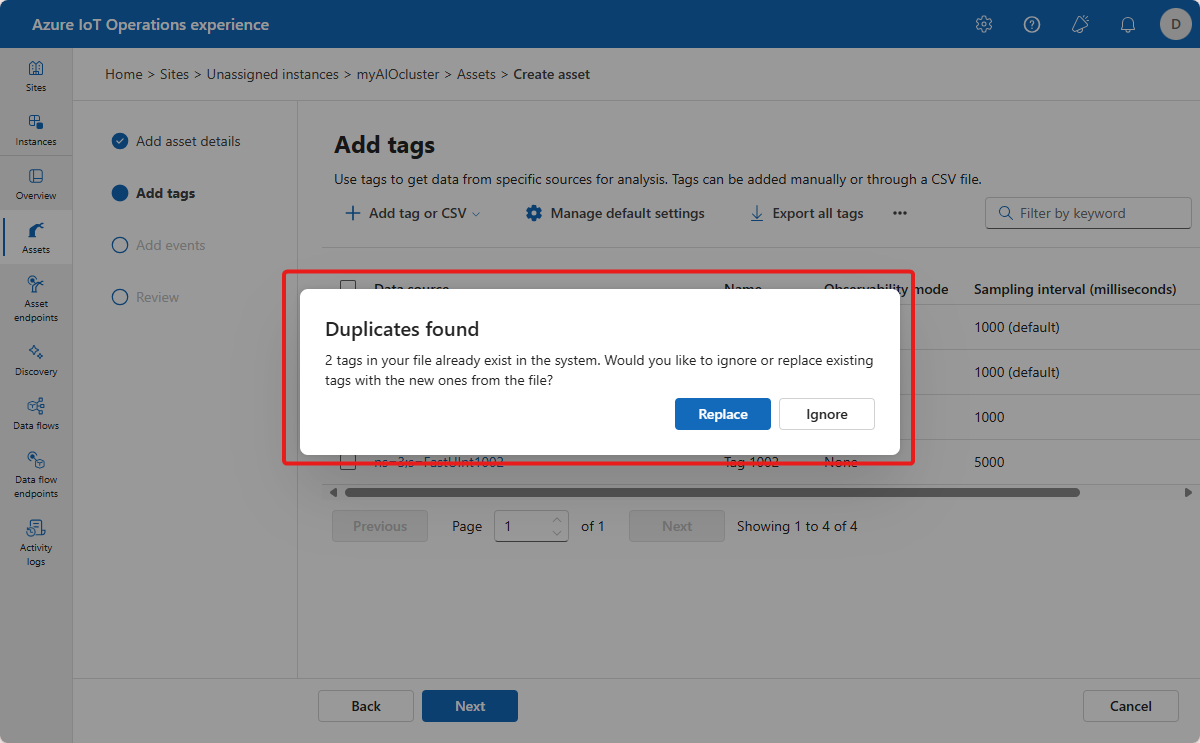Open Discovery in the sidebar
1200x743 pixels.
(36, 359)
